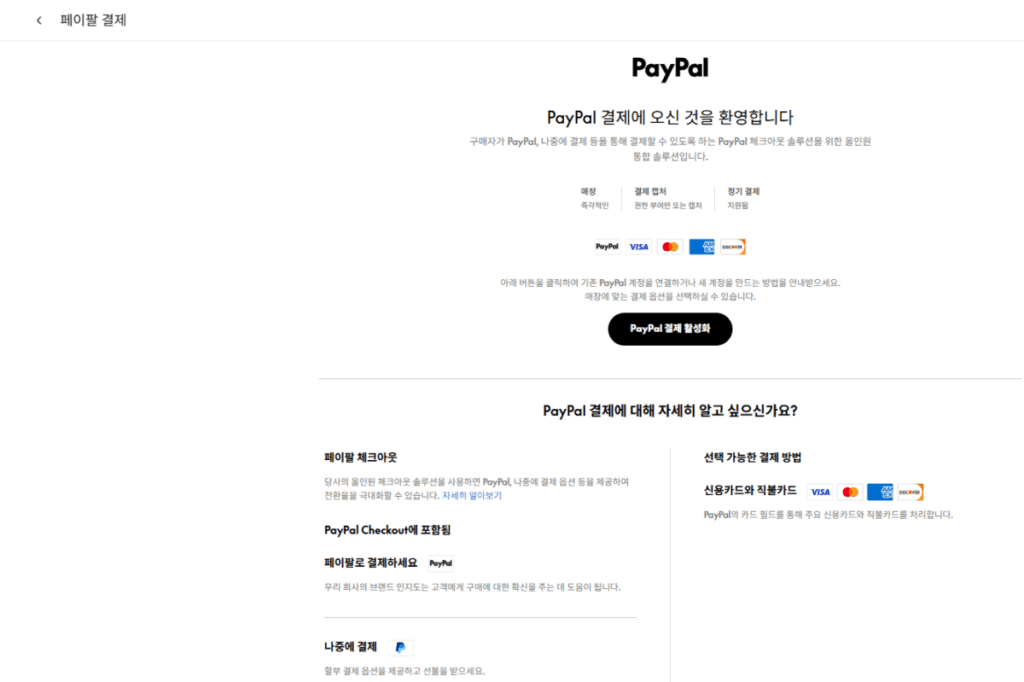The image size is (1024, 682).
Task: Click the back chevron in the header
Action: [x=38, y=20]
